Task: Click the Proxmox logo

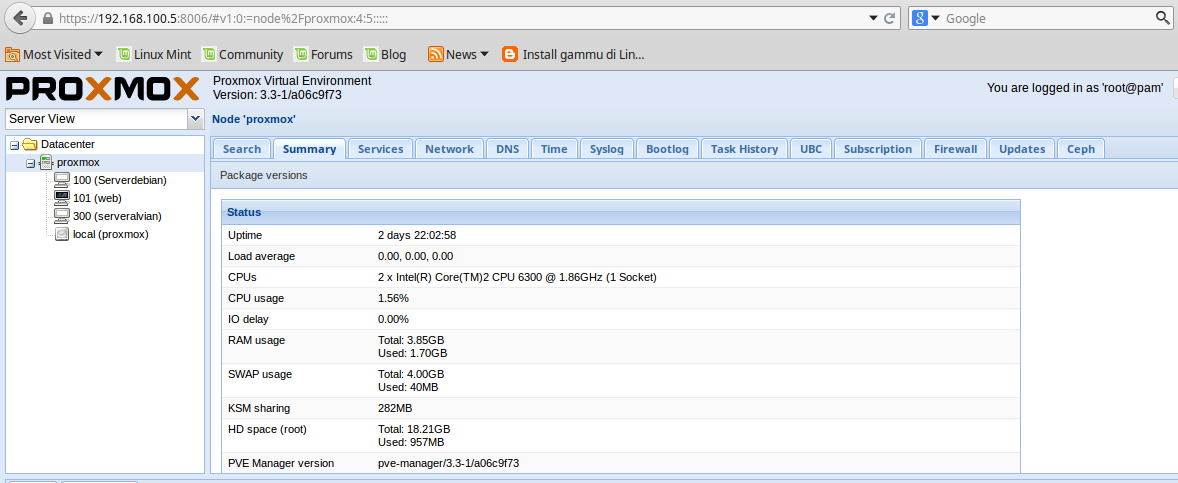Action: (x=102, y=89)
